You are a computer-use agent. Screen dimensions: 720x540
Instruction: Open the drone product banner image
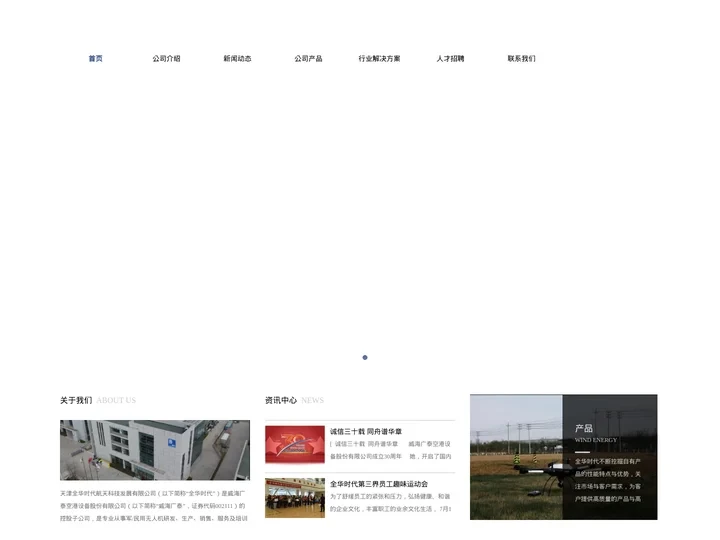(x=516, y=457)
